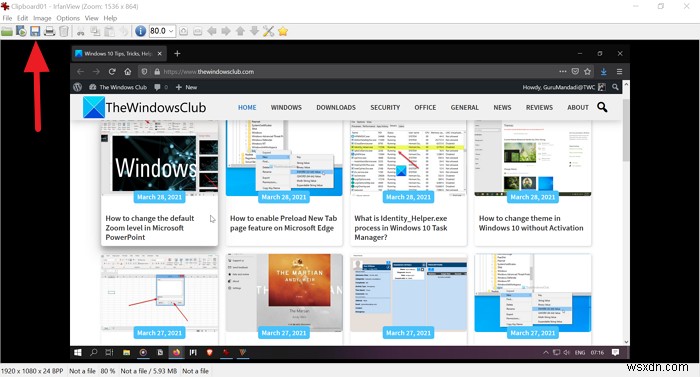Open the Help menu
The height and width of the screenshot is (377, 700).
tap(110, 18)
